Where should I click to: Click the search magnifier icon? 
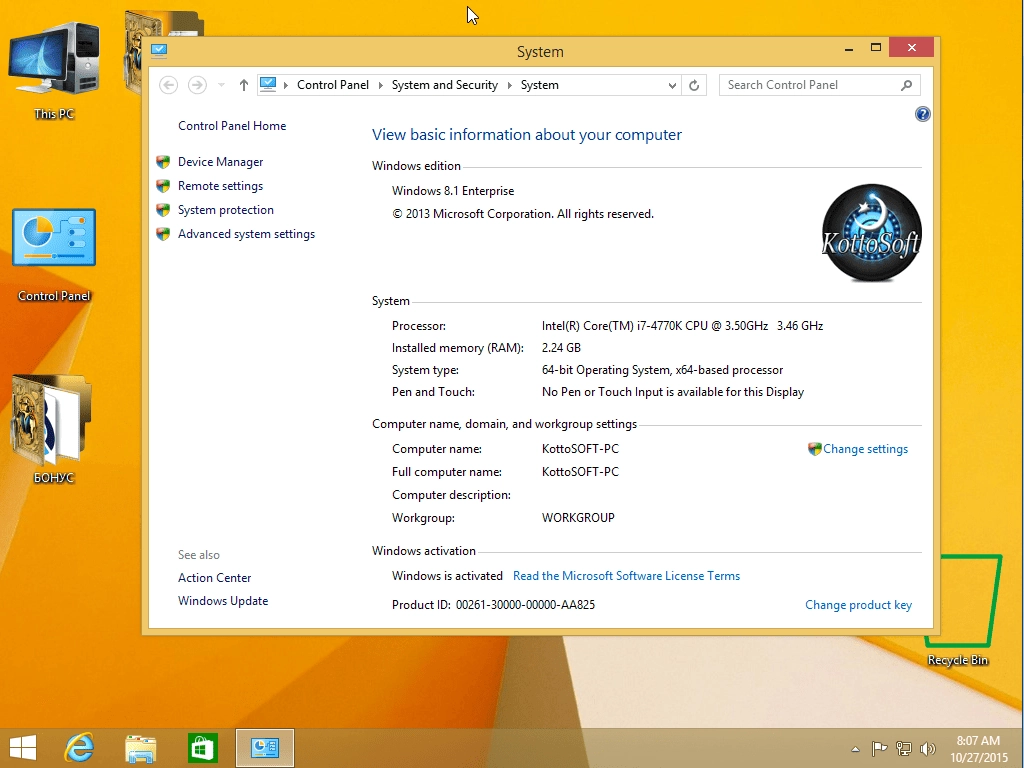[x=906, y=85]
